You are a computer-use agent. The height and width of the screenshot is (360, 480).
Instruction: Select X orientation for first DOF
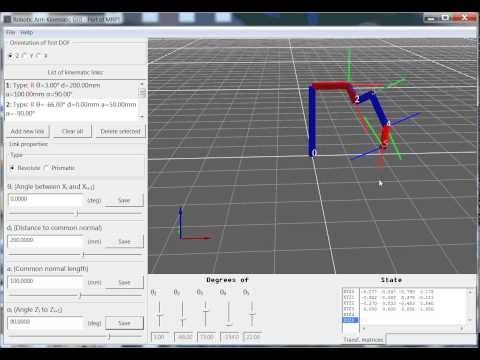43,56
